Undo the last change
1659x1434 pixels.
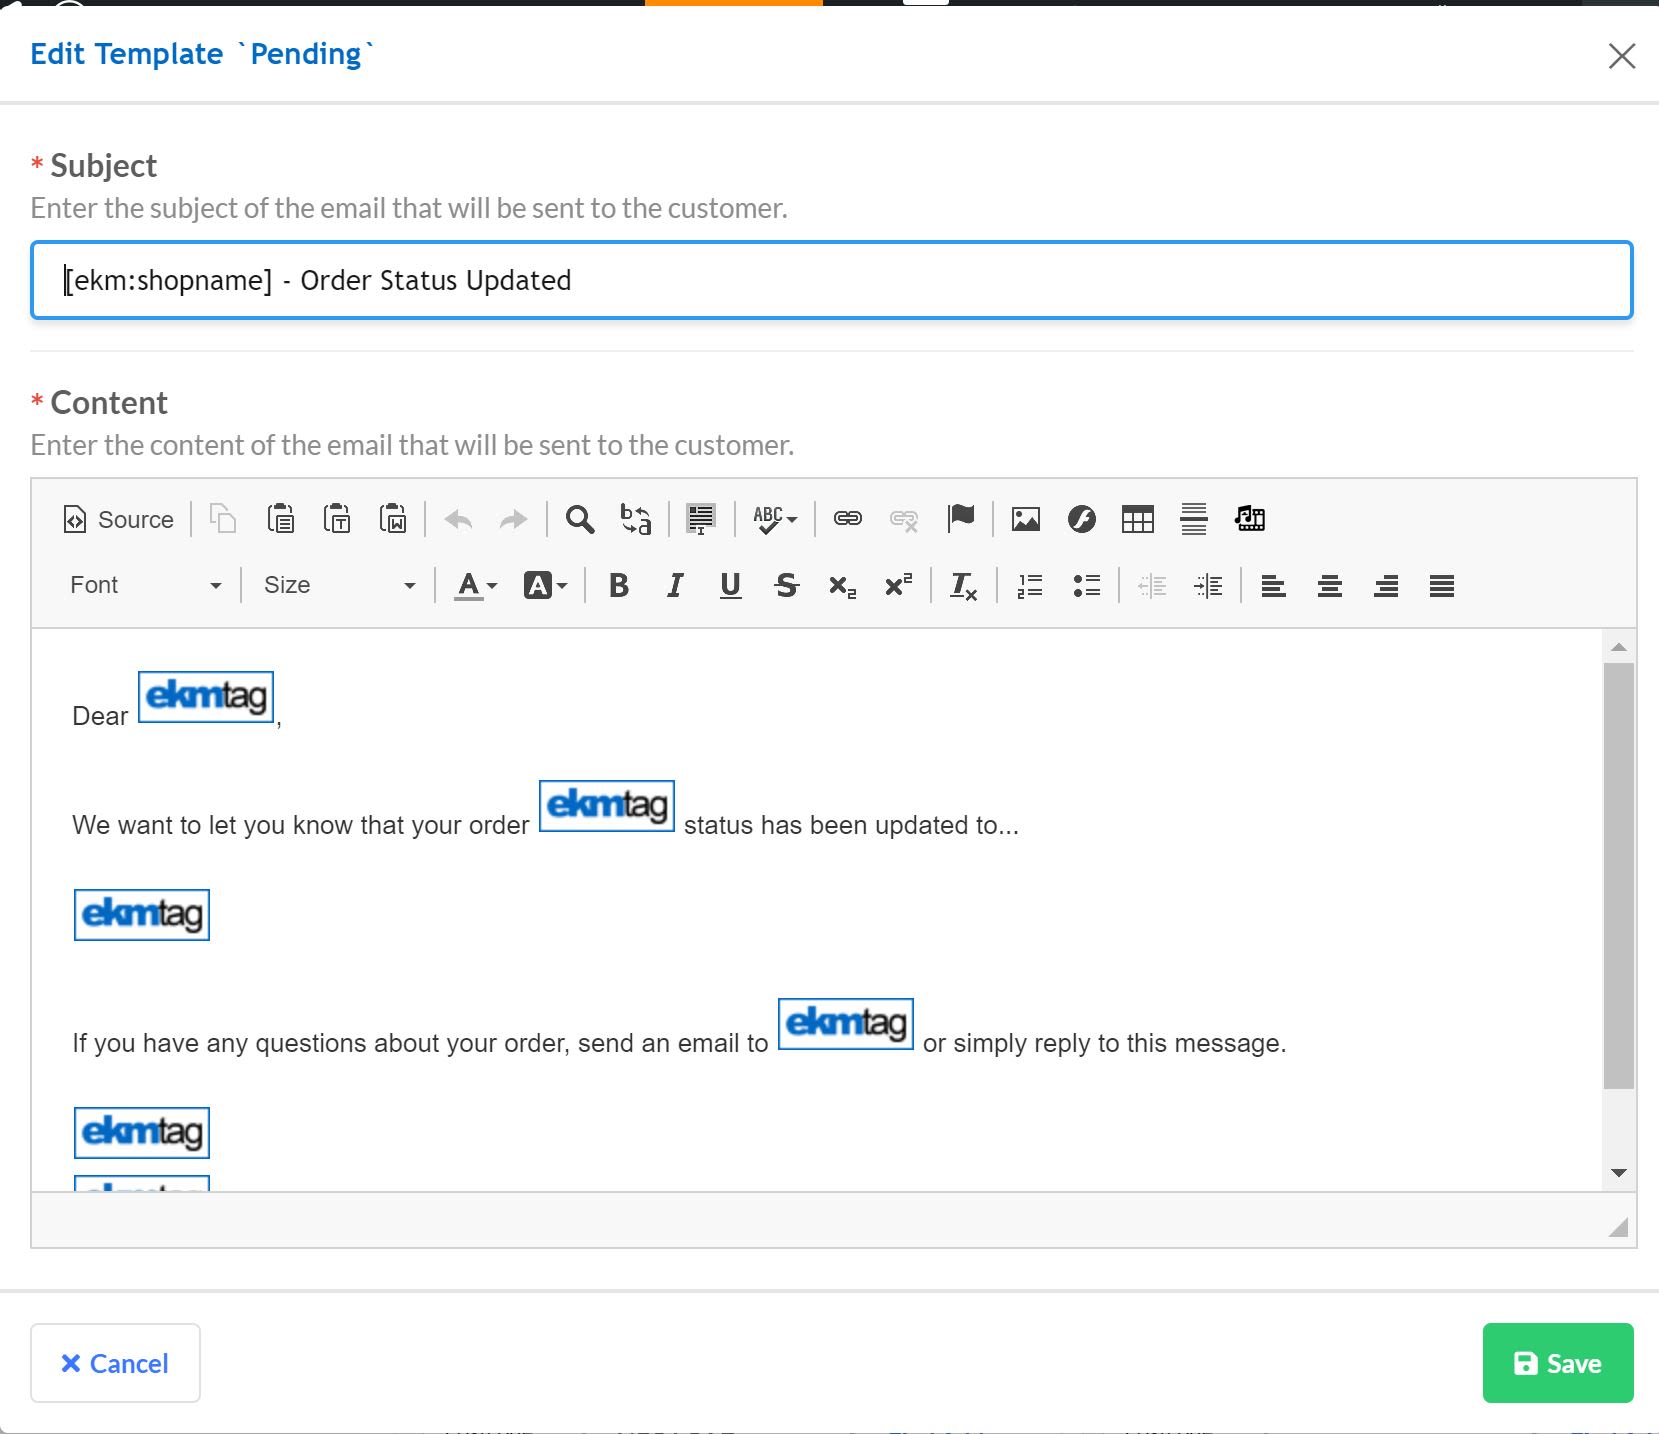(457, 519)
